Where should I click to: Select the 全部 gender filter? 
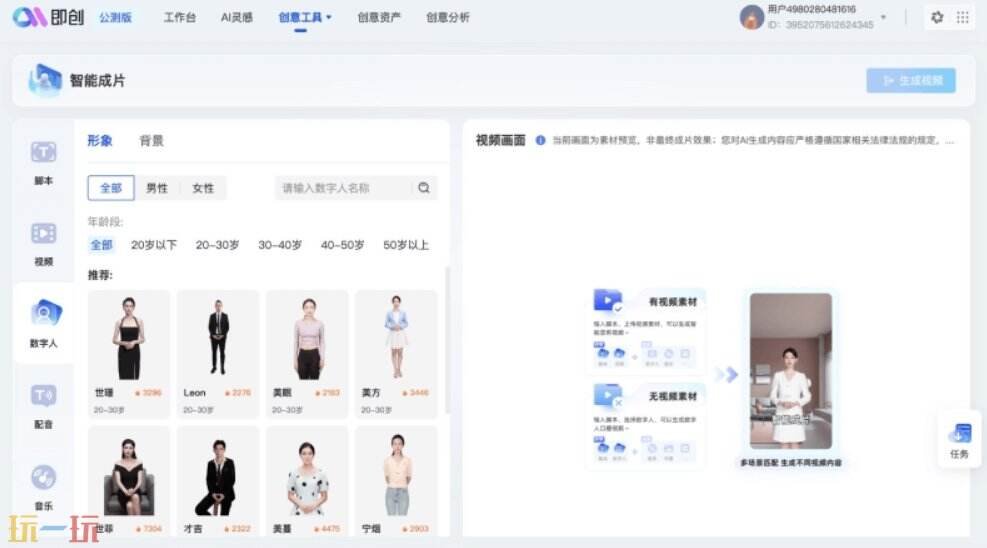pos(111,188)
